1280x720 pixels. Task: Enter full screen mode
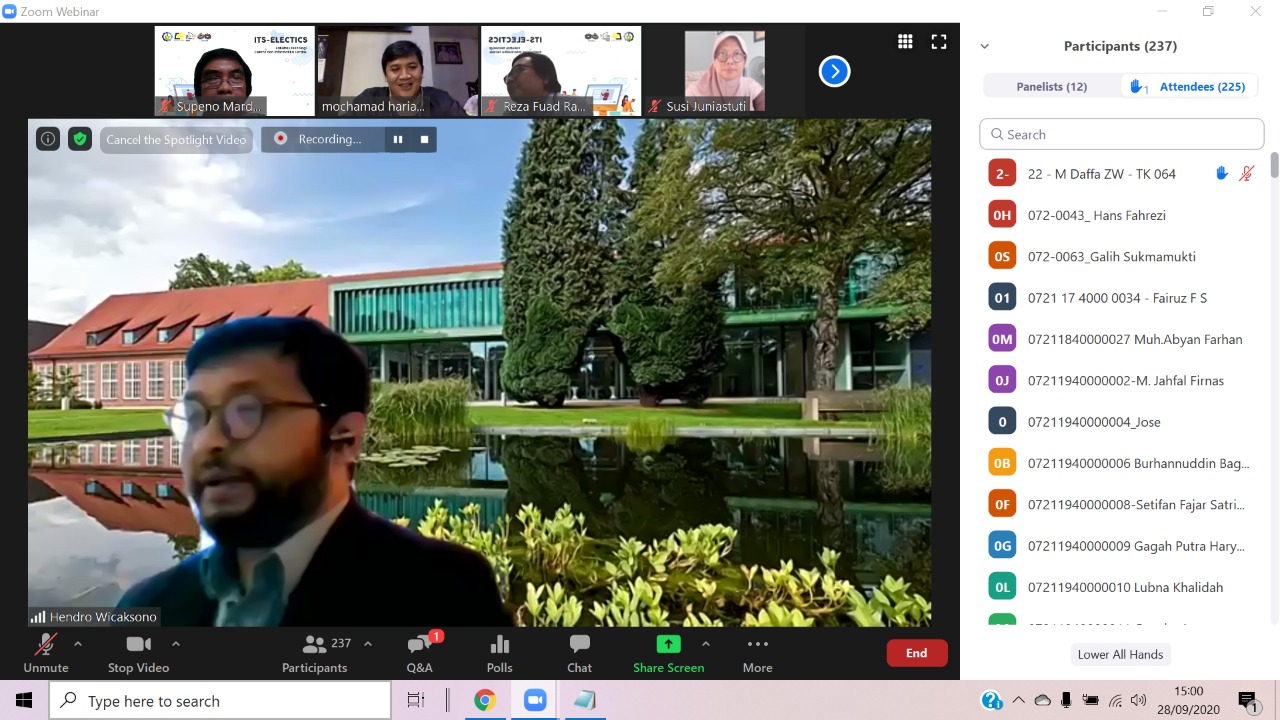pyautogui.click(x=938, y=41)
